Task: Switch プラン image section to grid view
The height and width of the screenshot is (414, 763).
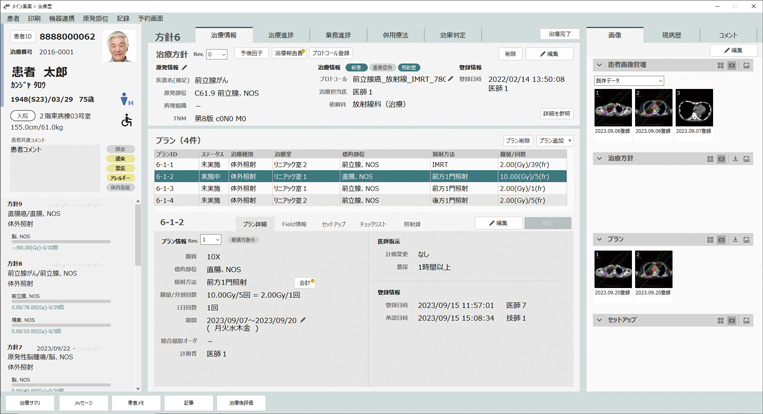Action: click(x=710, y=239)
